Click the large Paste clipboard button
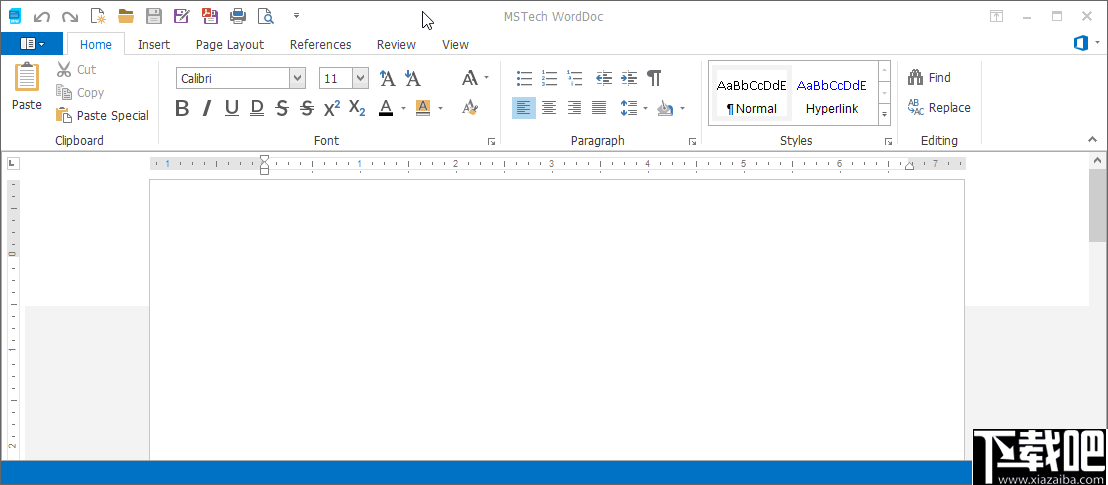Screen dimensions: 1108x485 pyautogui.click(x=27, y=86)
